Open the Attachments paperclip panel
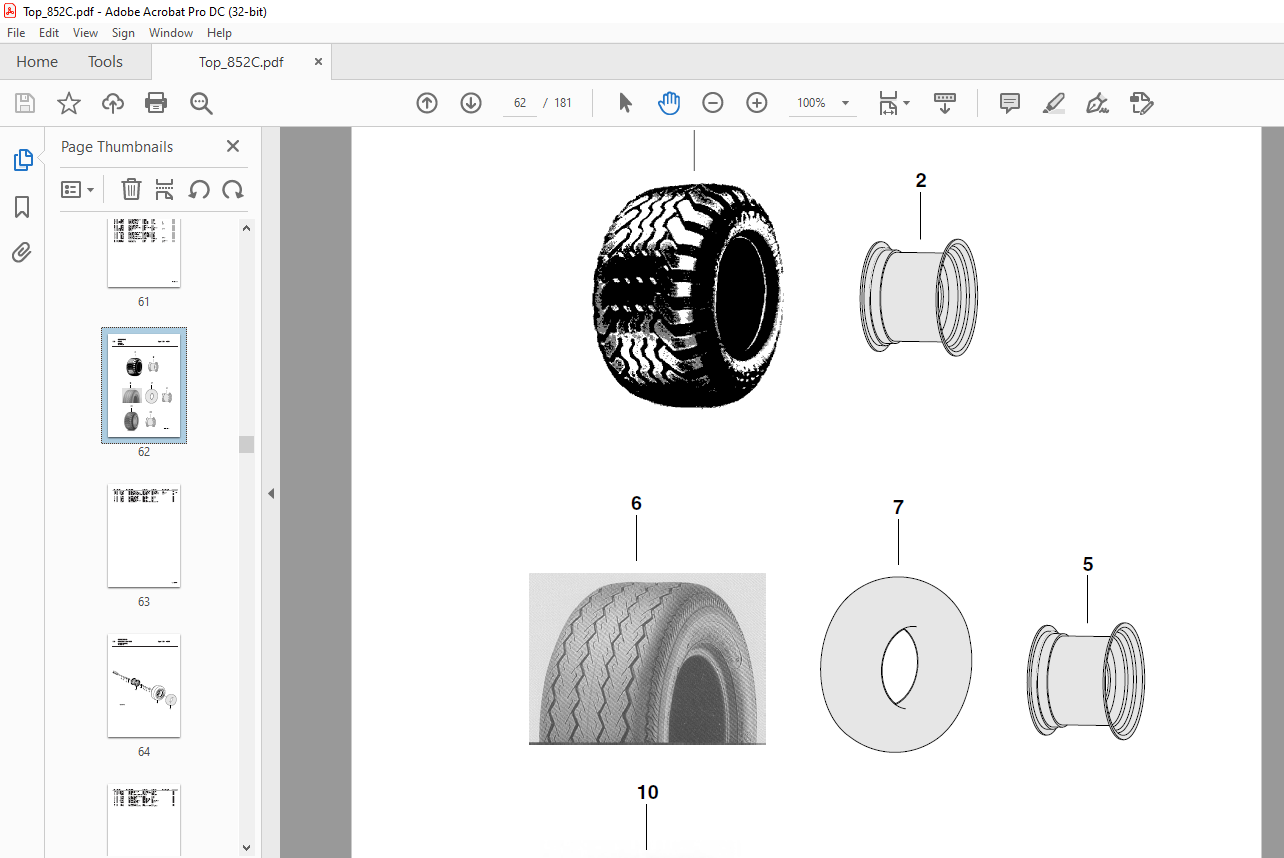The width and height of the screenshot is (1284, 858). click(x=22, y=253)
